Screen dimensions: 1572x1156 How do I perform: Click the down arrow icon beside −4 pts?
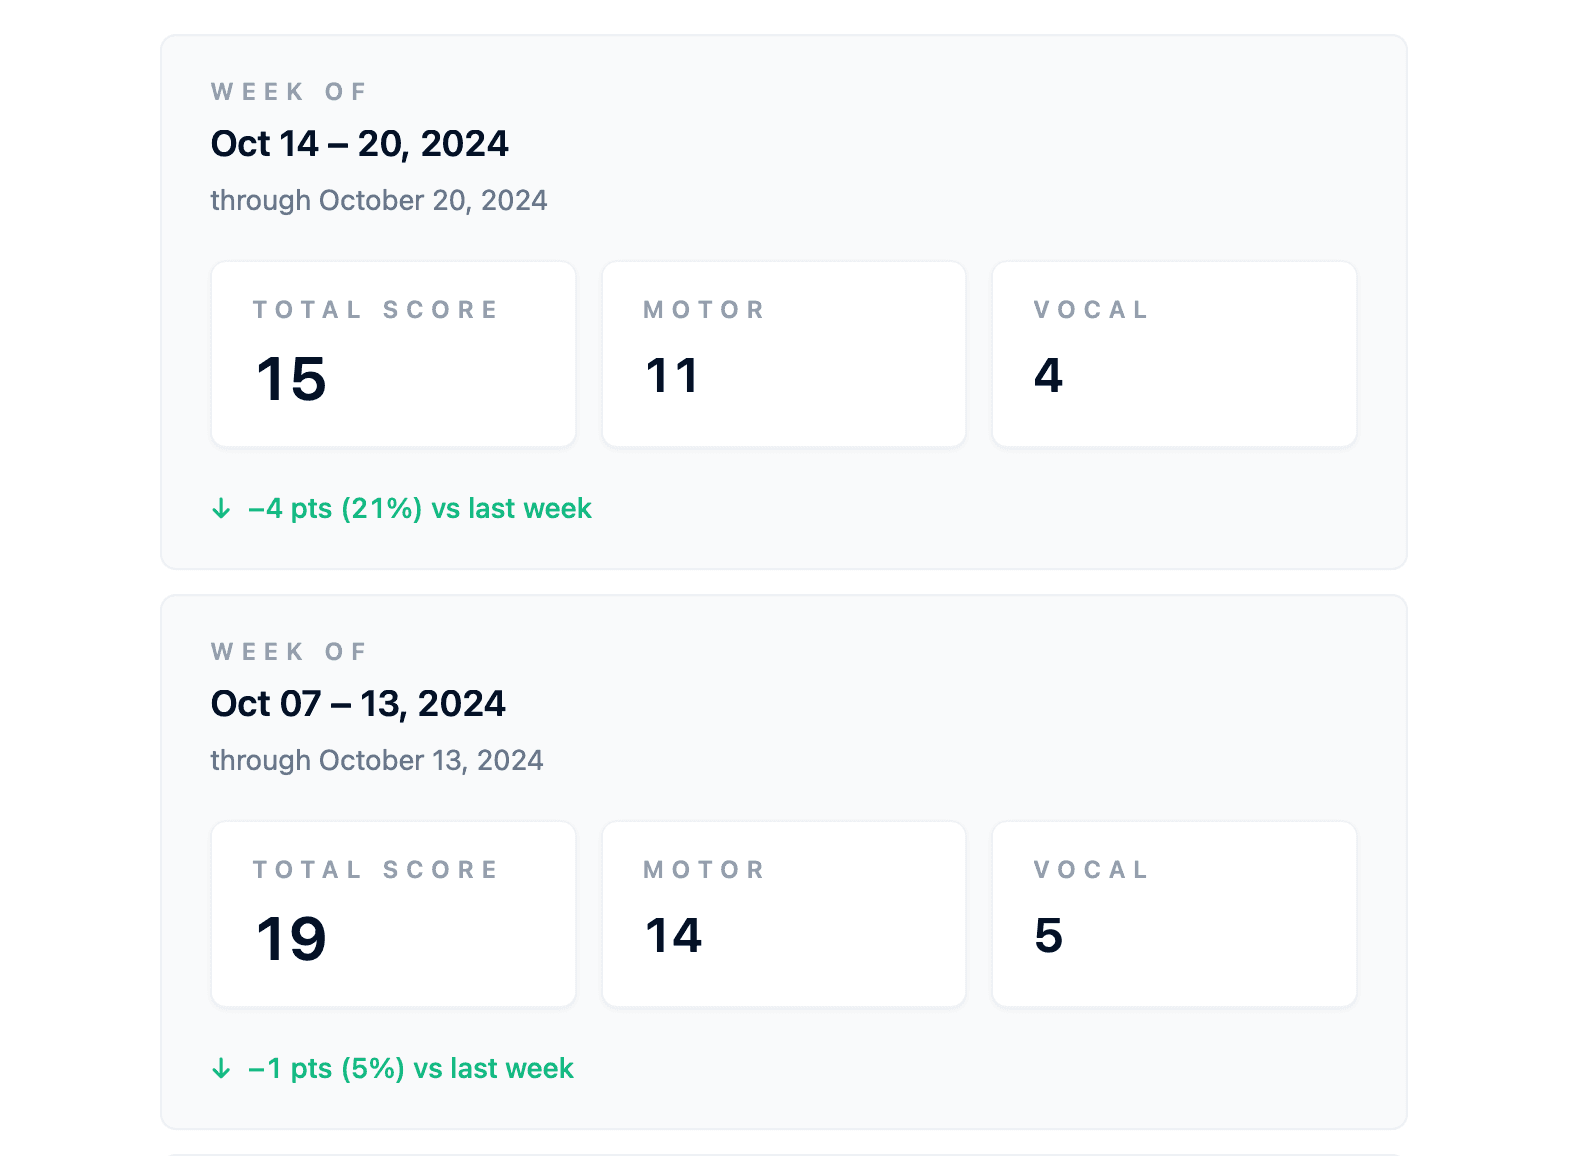(x=222, y=508)
